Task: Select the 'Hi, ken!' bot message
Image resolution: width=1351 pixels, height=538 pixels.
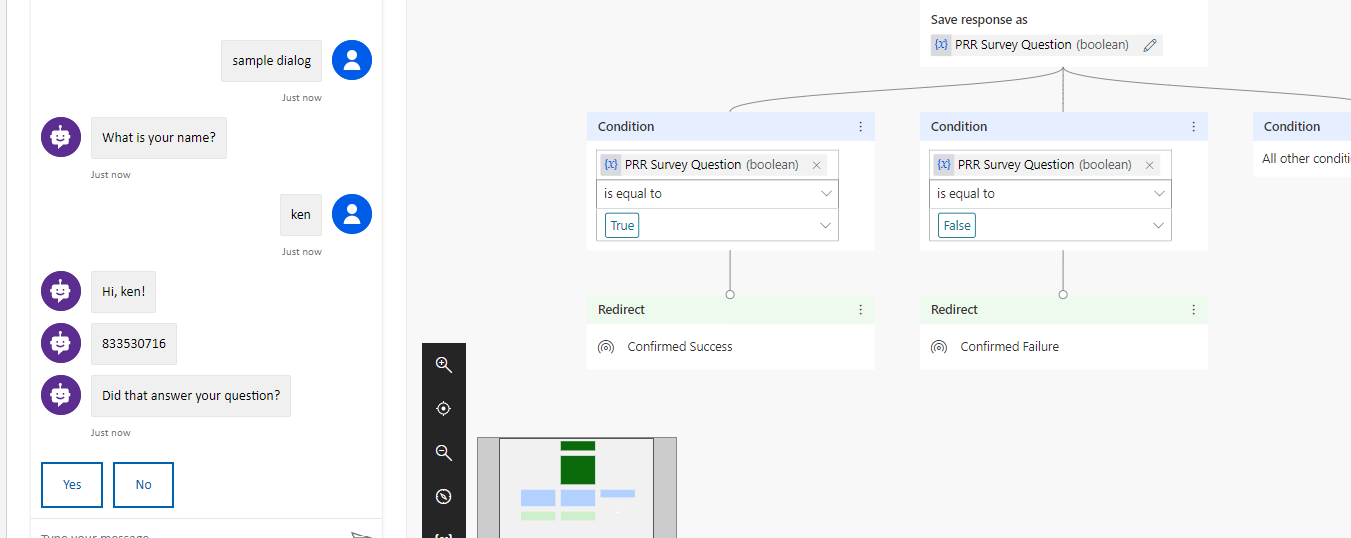Action: (124, 292)
